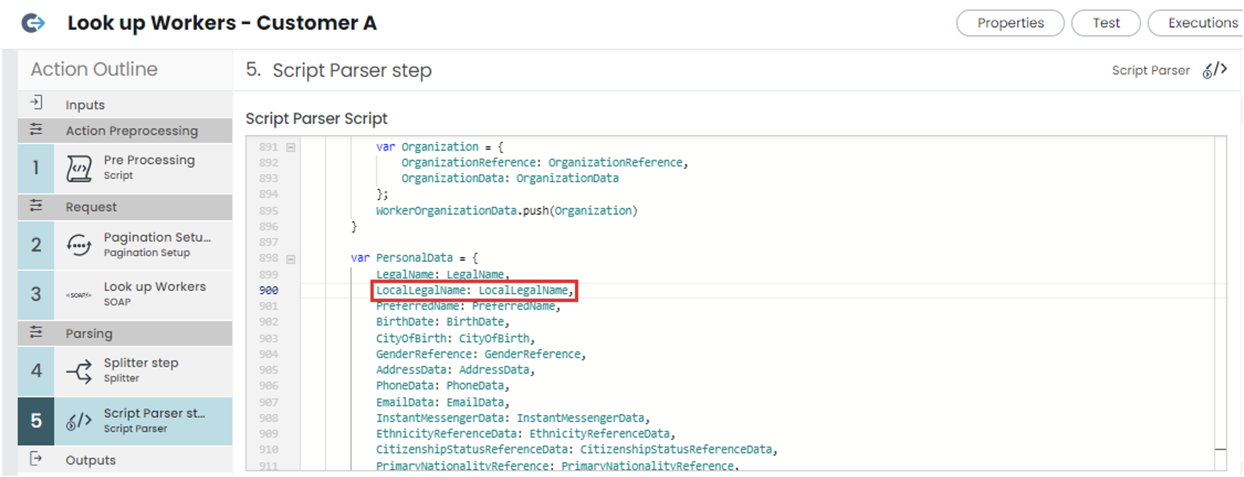Image resolution: width=1244 pixels, height=477 pixels.
Task: Collapse code fold at line 898
Action: 291,258
